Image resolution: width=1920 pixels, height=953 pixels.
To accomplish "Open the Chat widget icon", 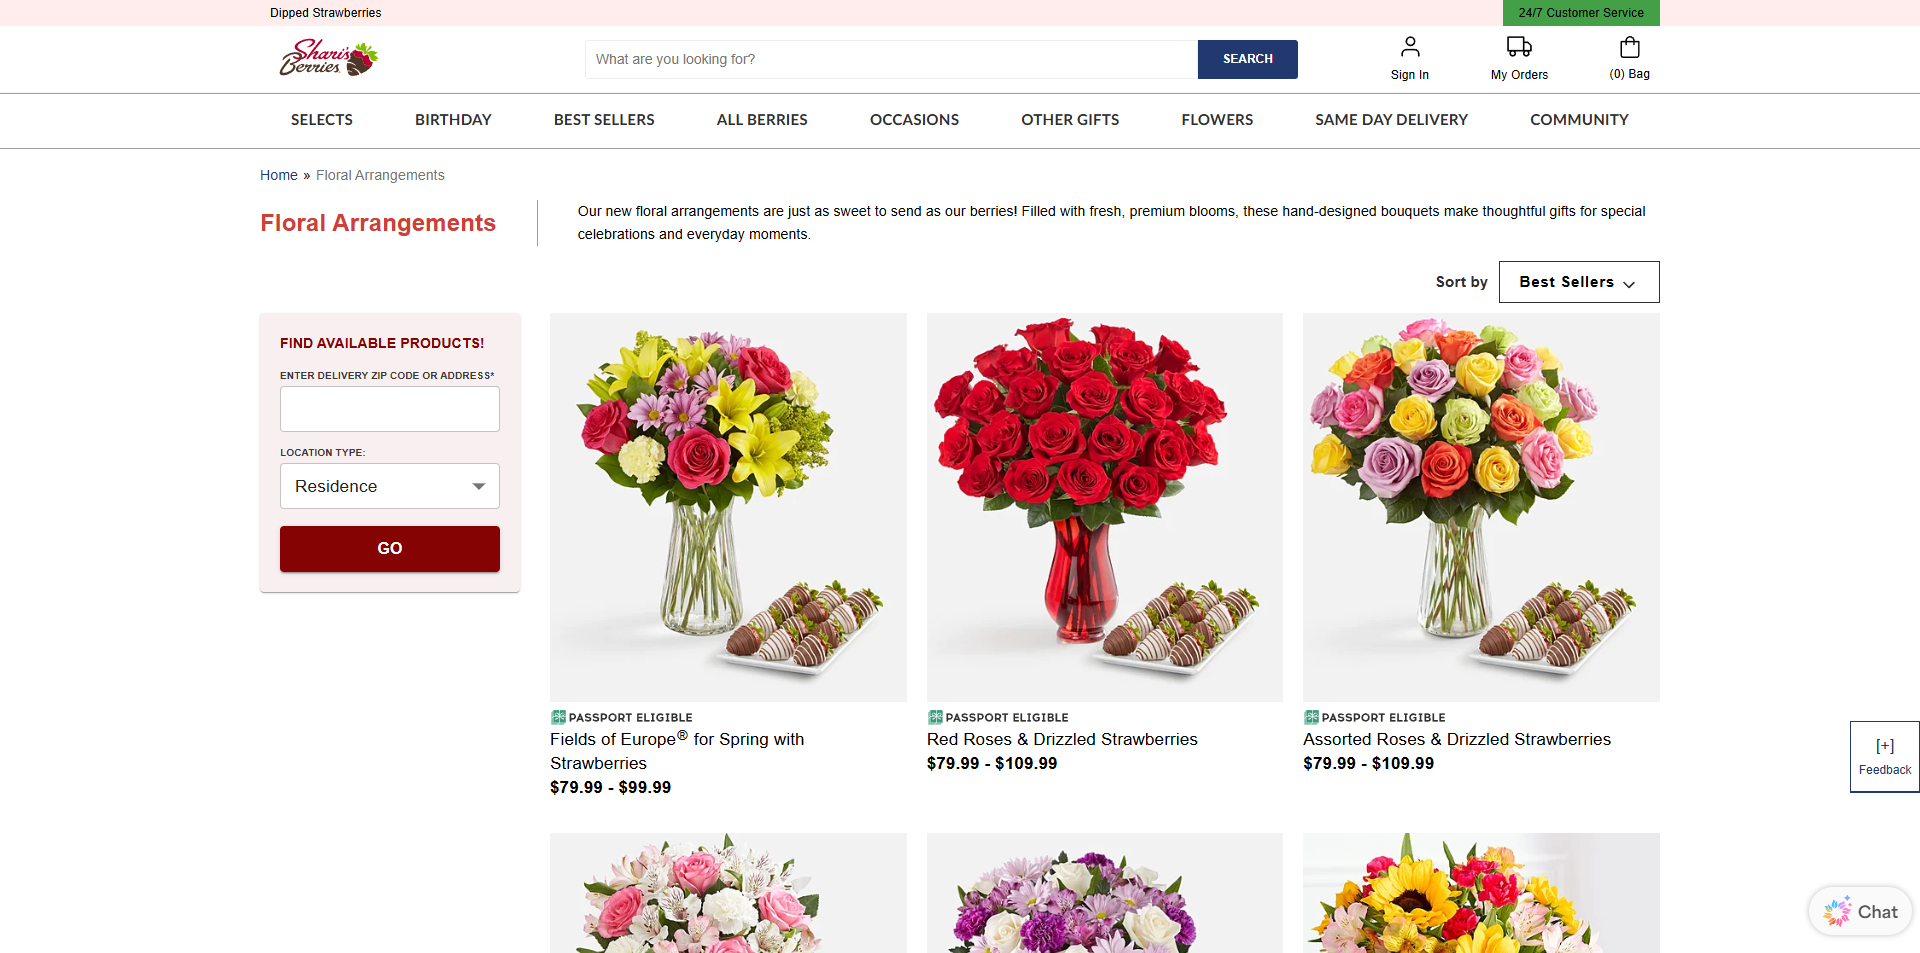I will [1837, 912].
